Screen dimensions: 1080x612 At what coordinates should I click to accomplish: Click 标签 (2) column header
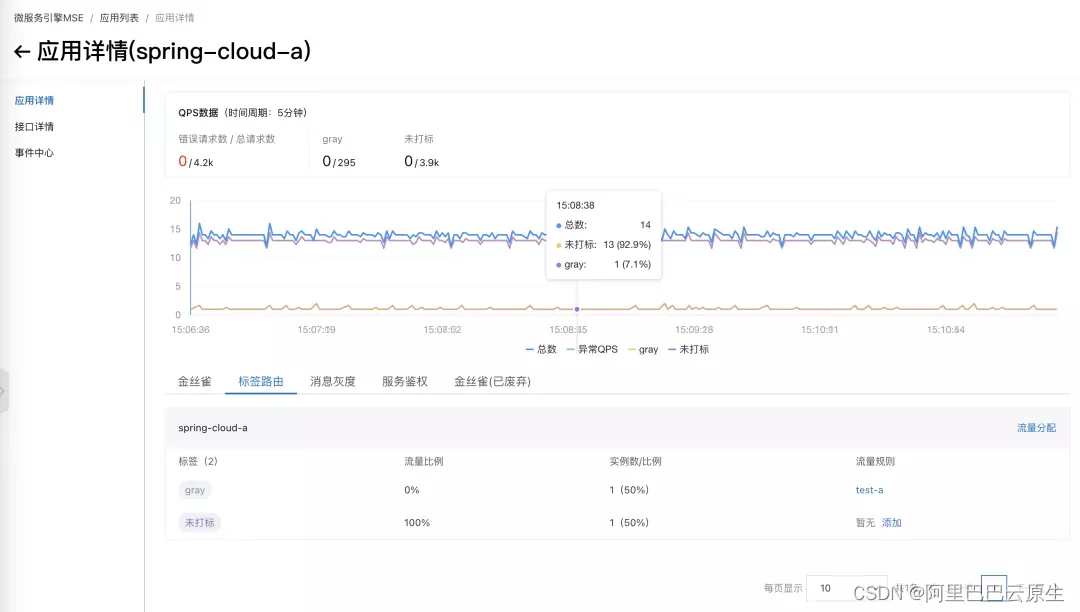click(198, 461)
